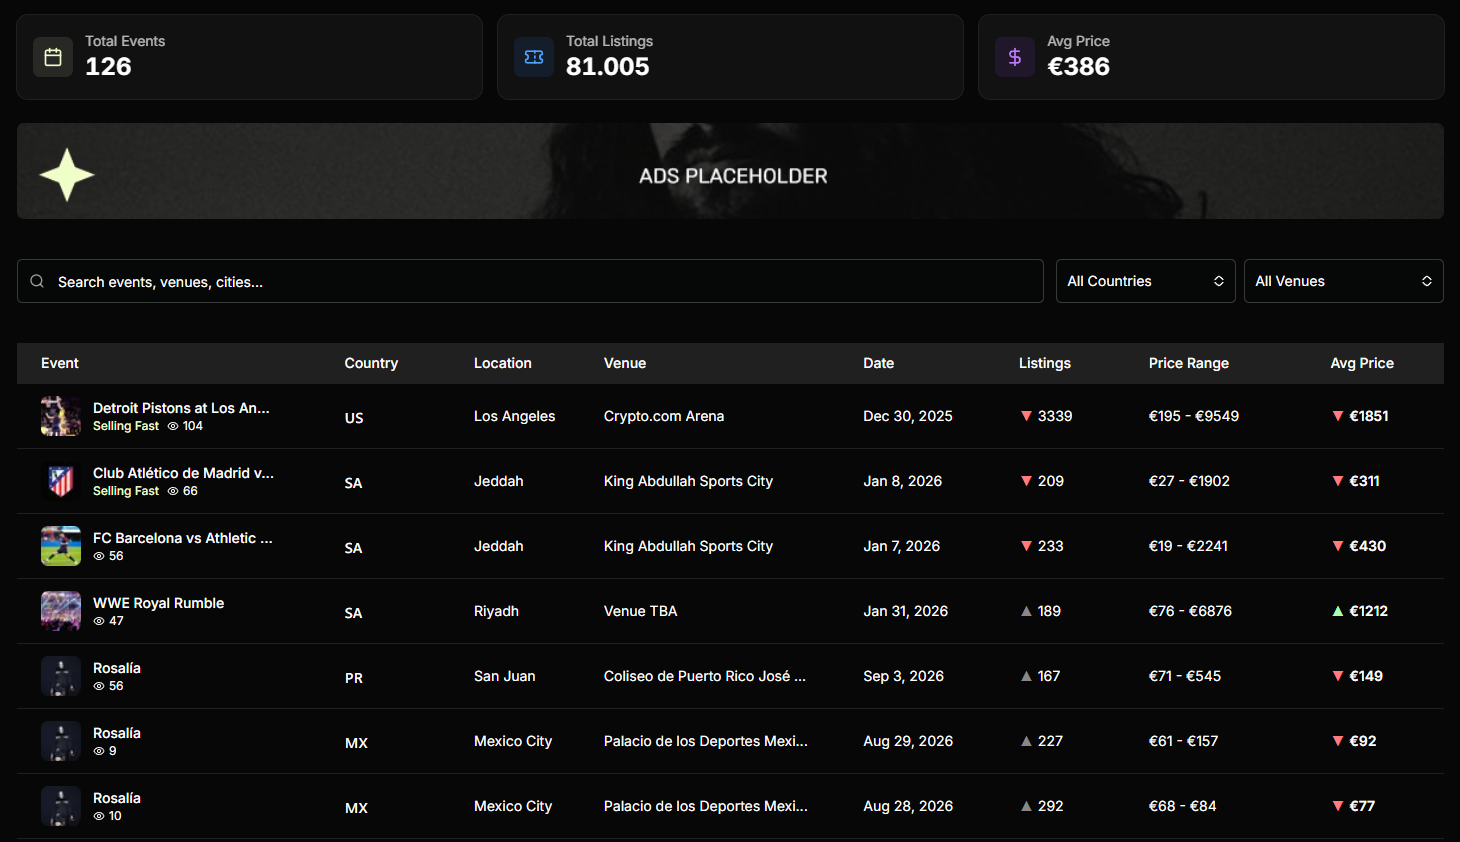Click the dollar icon on Avg Price card
This screenshot has width=1460, height=842.
1015,57
